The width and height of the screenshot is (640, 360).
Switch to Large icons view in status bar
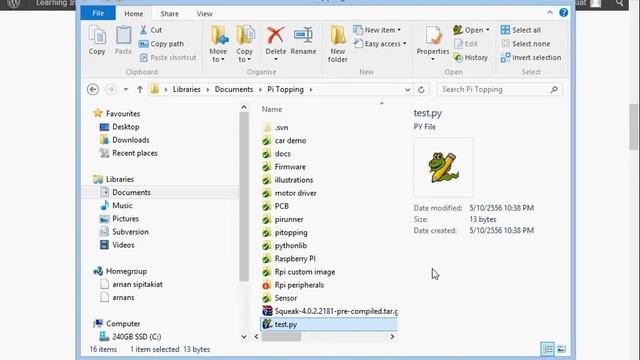562,349
